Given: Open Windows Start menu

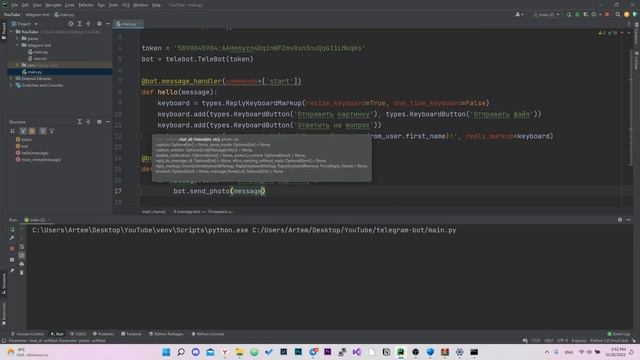Looking at the screenshot, I should [x=166, y=352].
